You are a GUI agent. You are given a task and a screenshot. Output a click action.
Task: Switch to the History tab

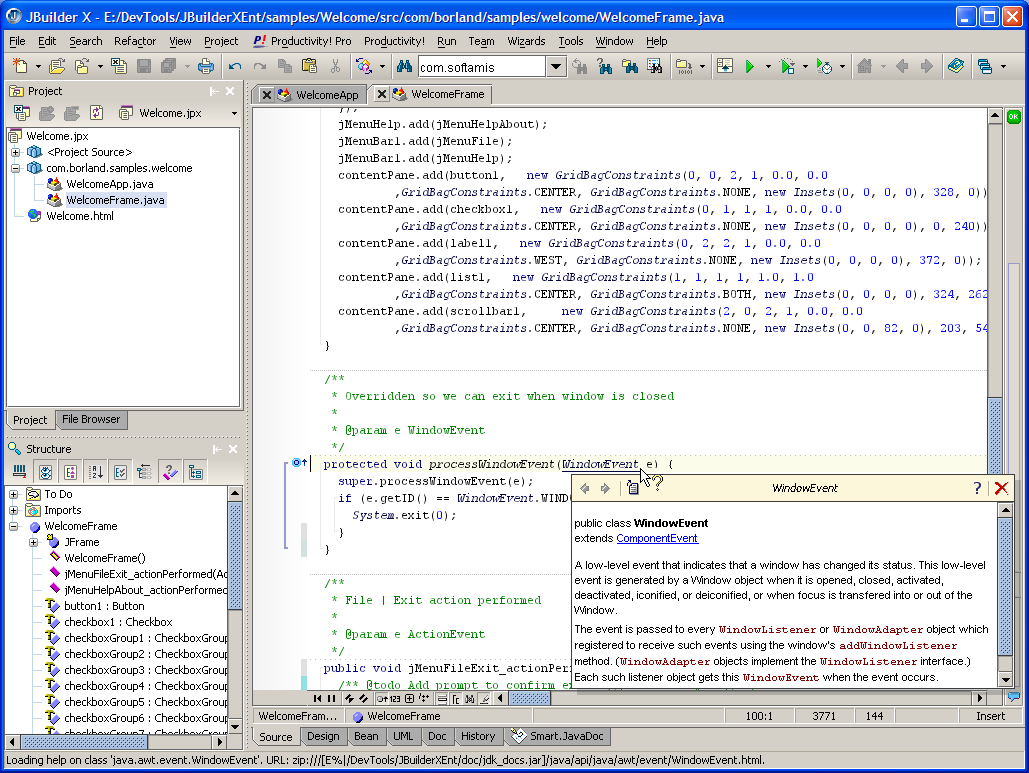pos(478,736)
